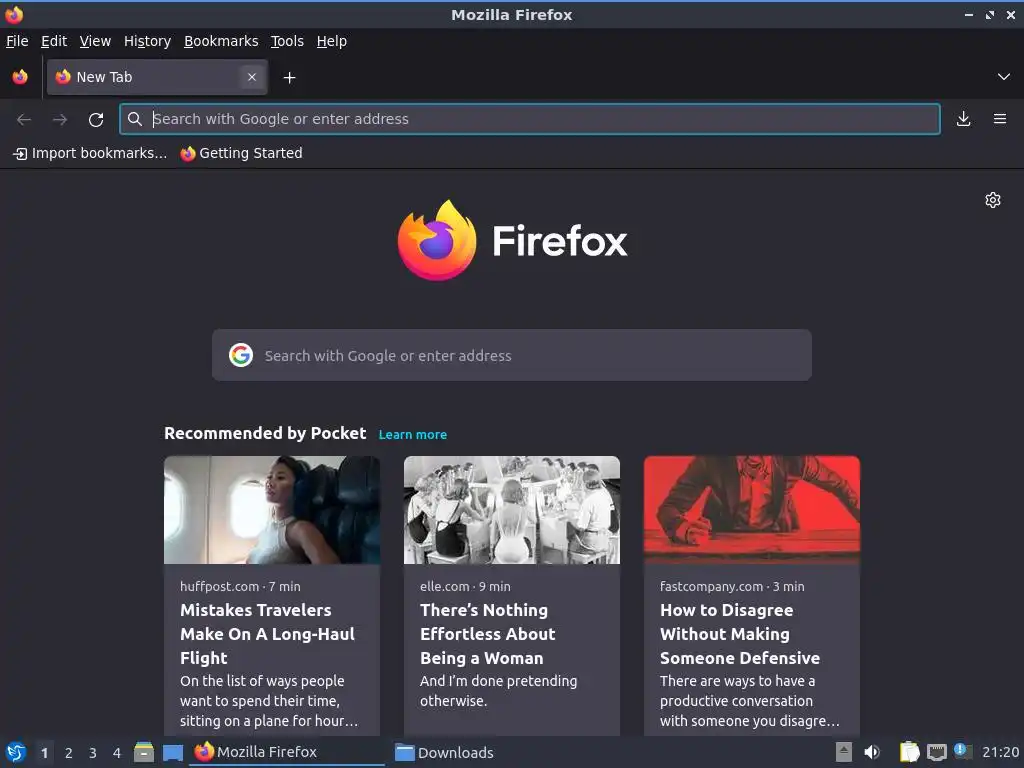Open the View menu
Image resolution: width=1024 pixels, height=768 pixels.
(x=95, y=41)
